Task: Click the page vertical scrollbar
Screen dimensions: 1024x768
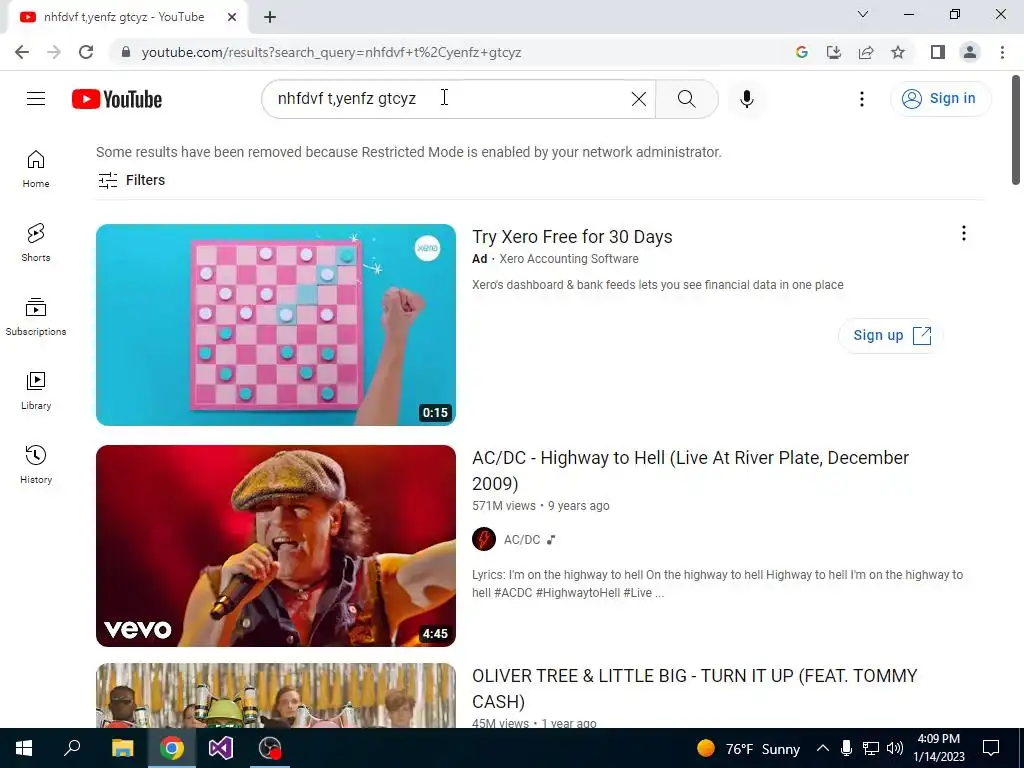Action: (x=1016, y=131)
